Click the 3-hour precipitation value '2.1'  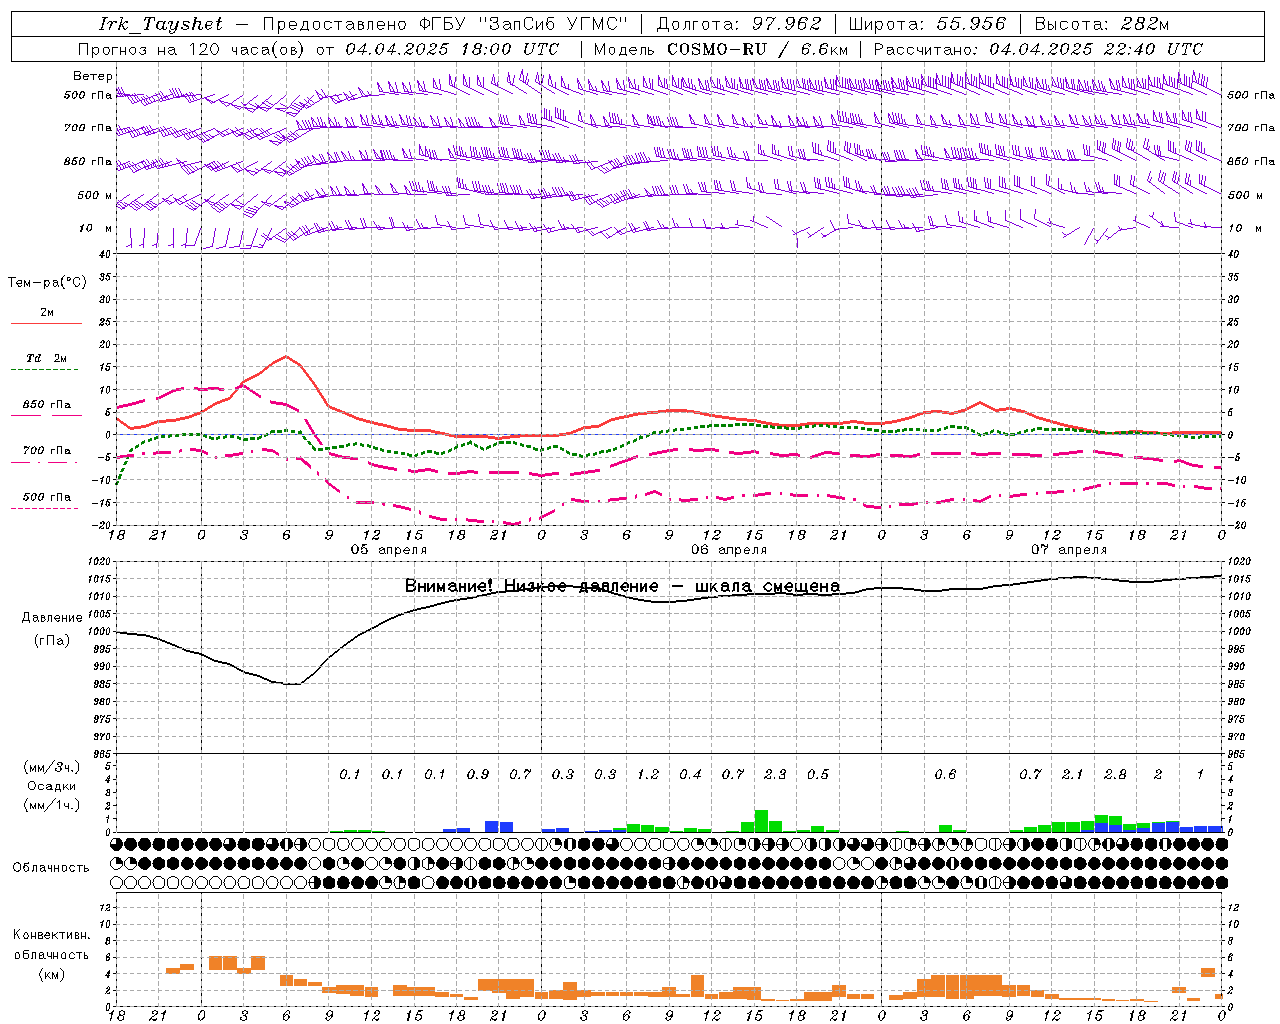coord(1072,774)
